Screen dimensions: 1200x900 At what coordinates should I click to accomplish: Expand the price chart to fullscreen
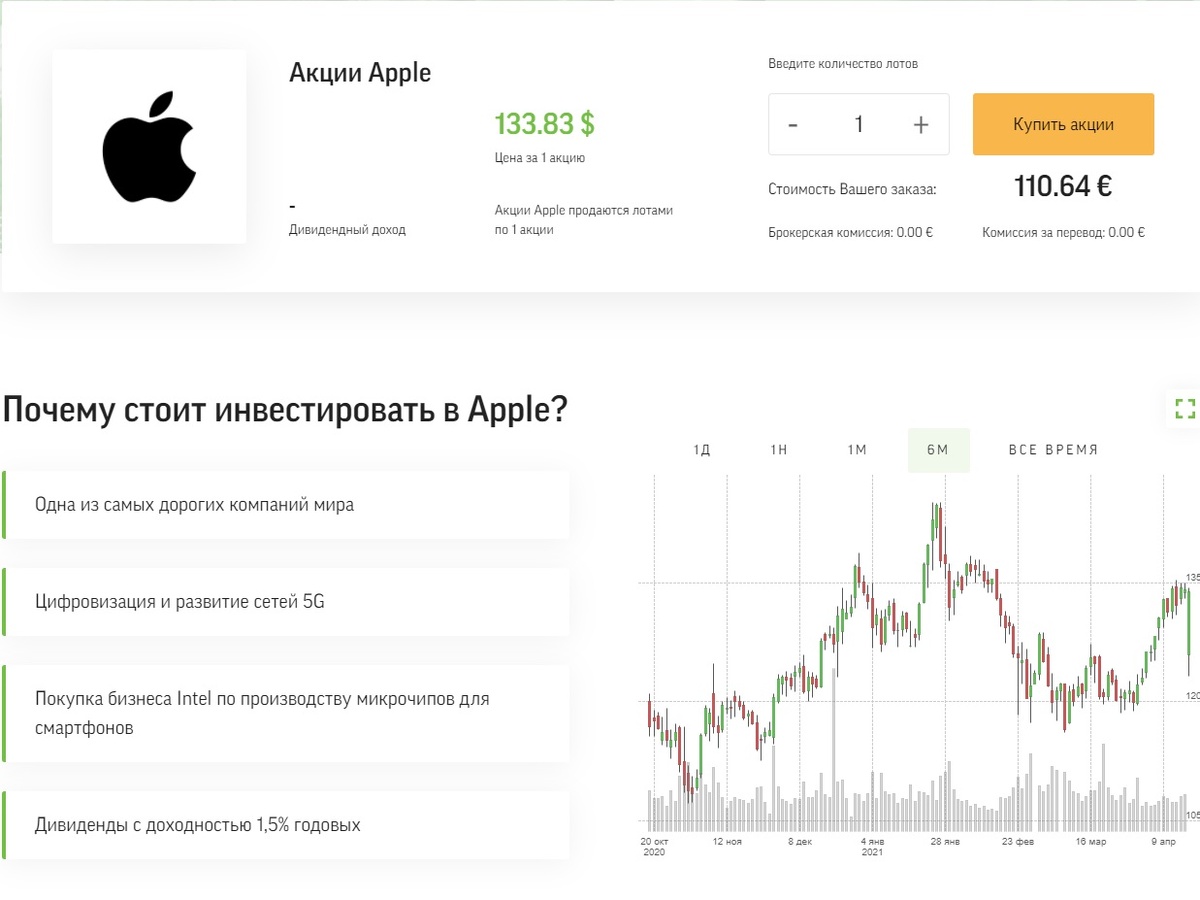coord(1185,409)
